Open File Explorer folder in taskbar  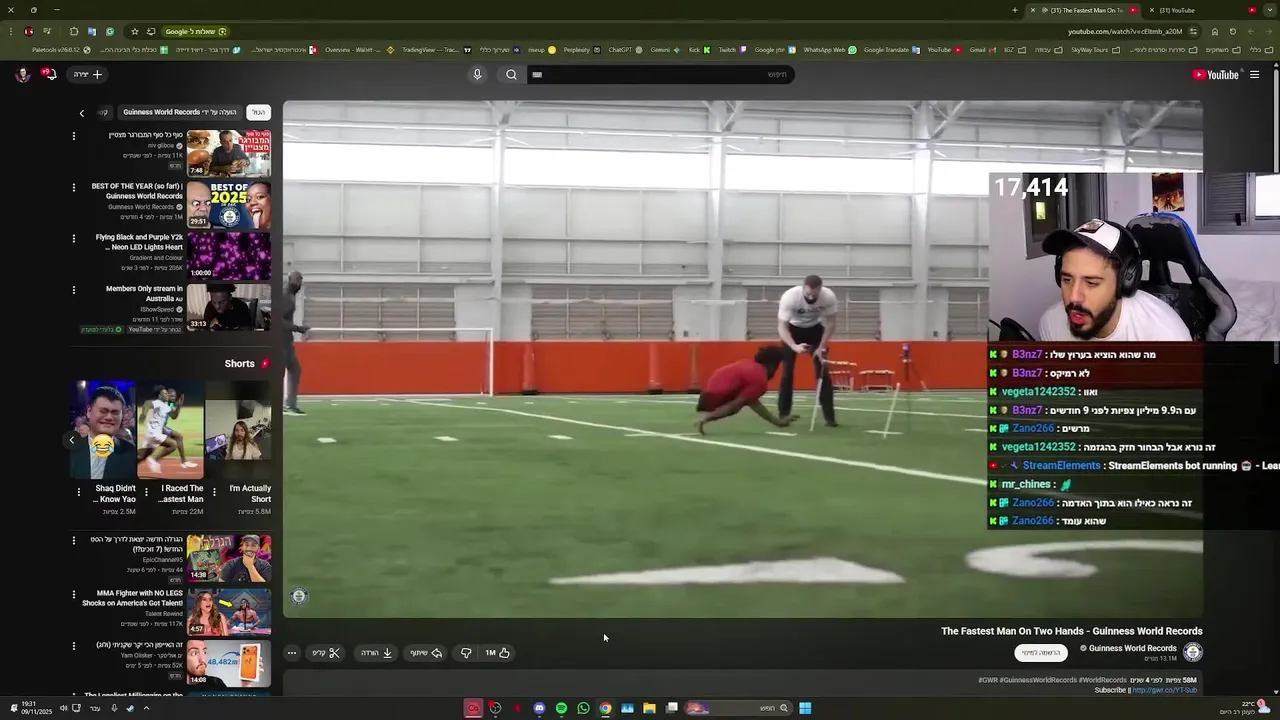649,708
